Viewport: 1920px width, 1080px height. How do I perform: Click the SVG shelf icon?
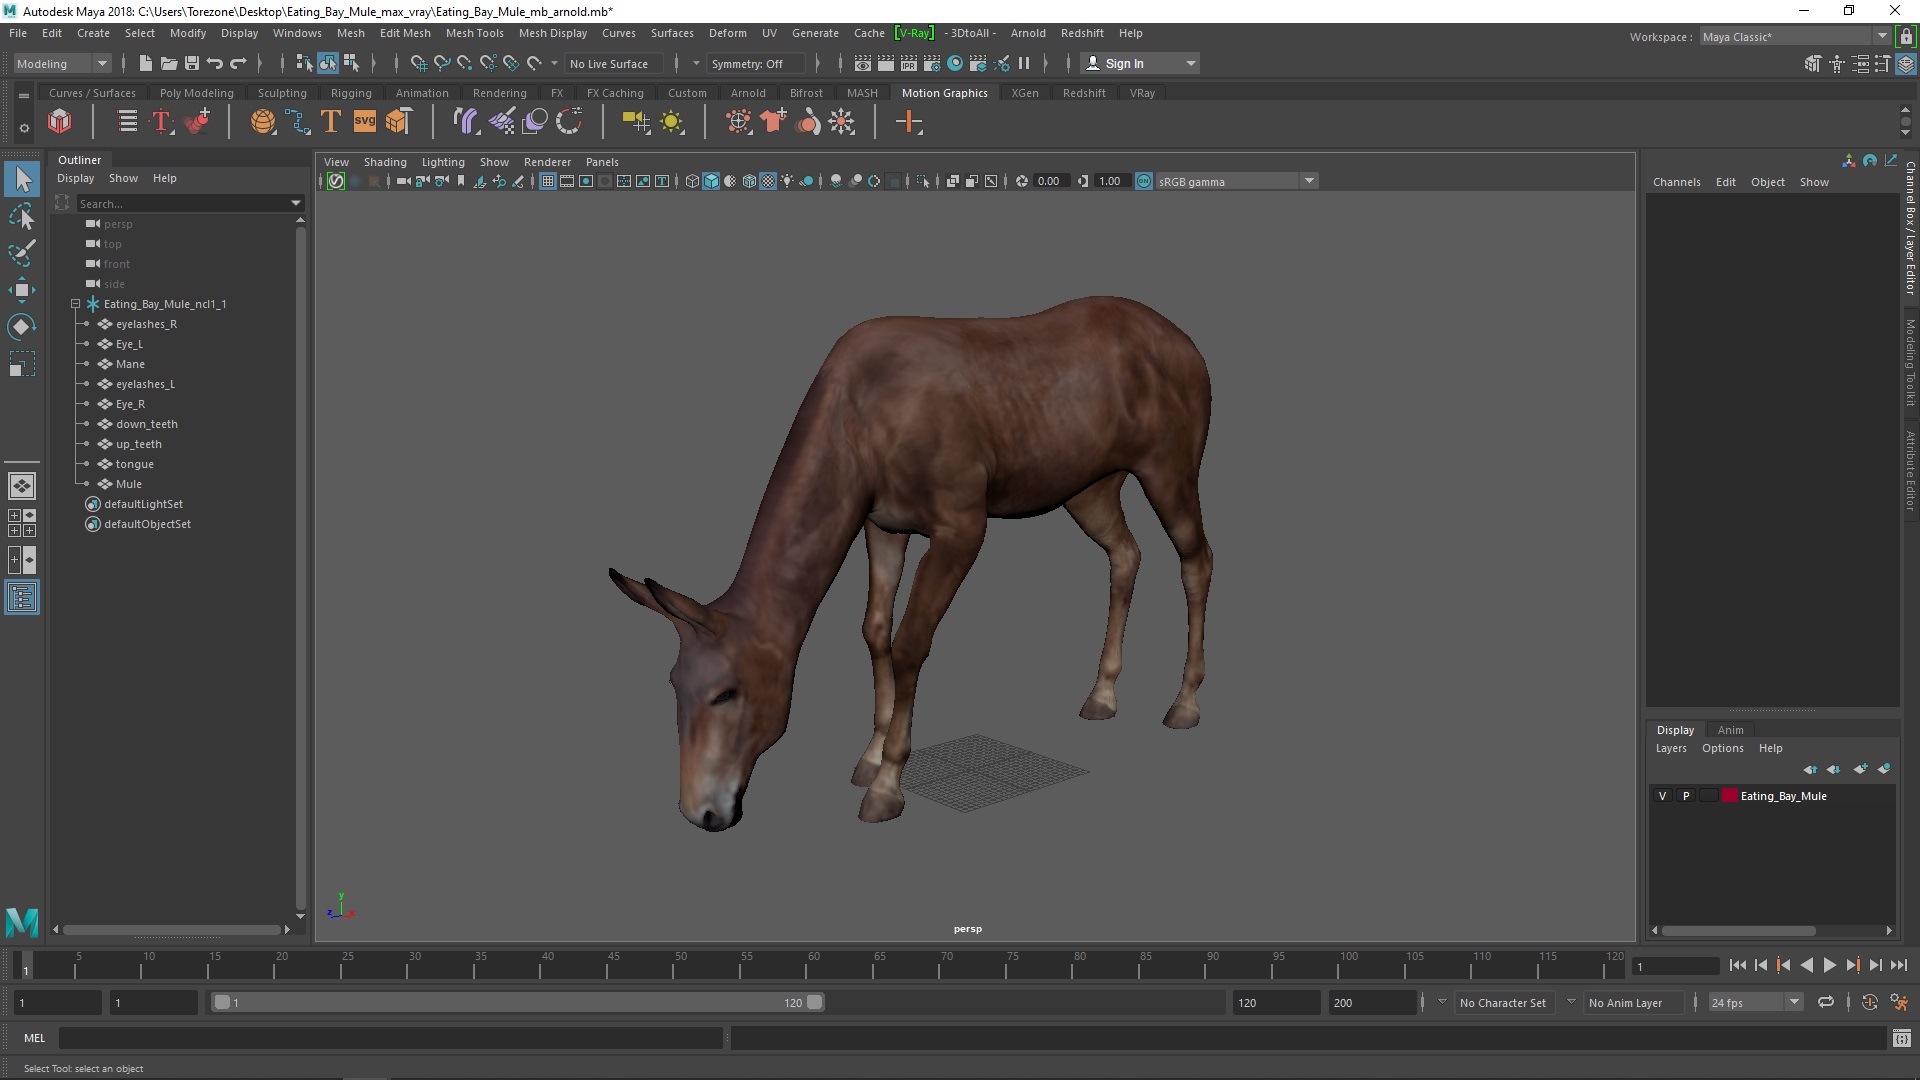pyautogui.click(x=365, y=122)
